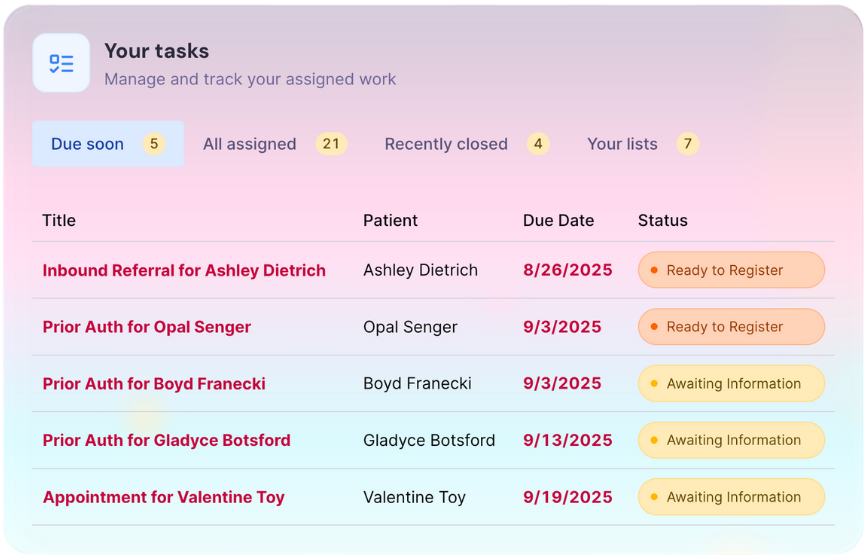
Task: Open Inbound Referral for Ashley Dietrich
Action: [x=184, y=270]
